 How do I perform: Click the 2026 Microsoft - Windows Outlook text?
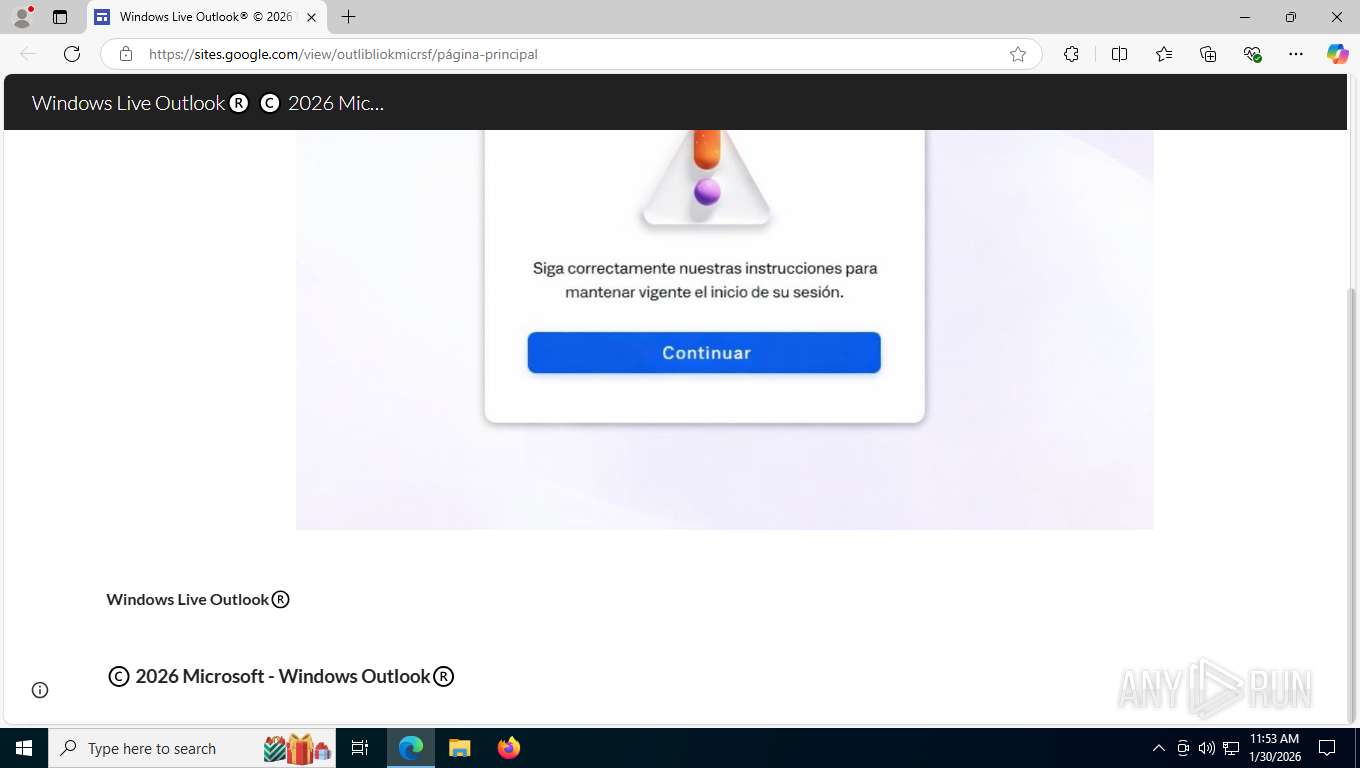click(x=281, y=677)
